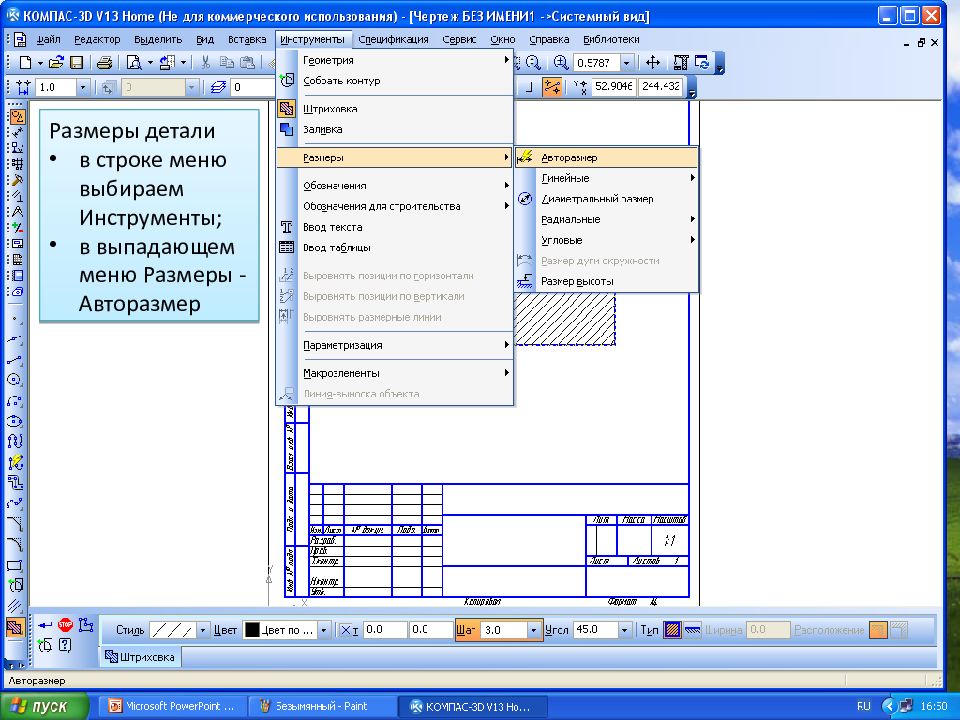
Task: Select the rectangle drawing tool
Action: point(15,566)
